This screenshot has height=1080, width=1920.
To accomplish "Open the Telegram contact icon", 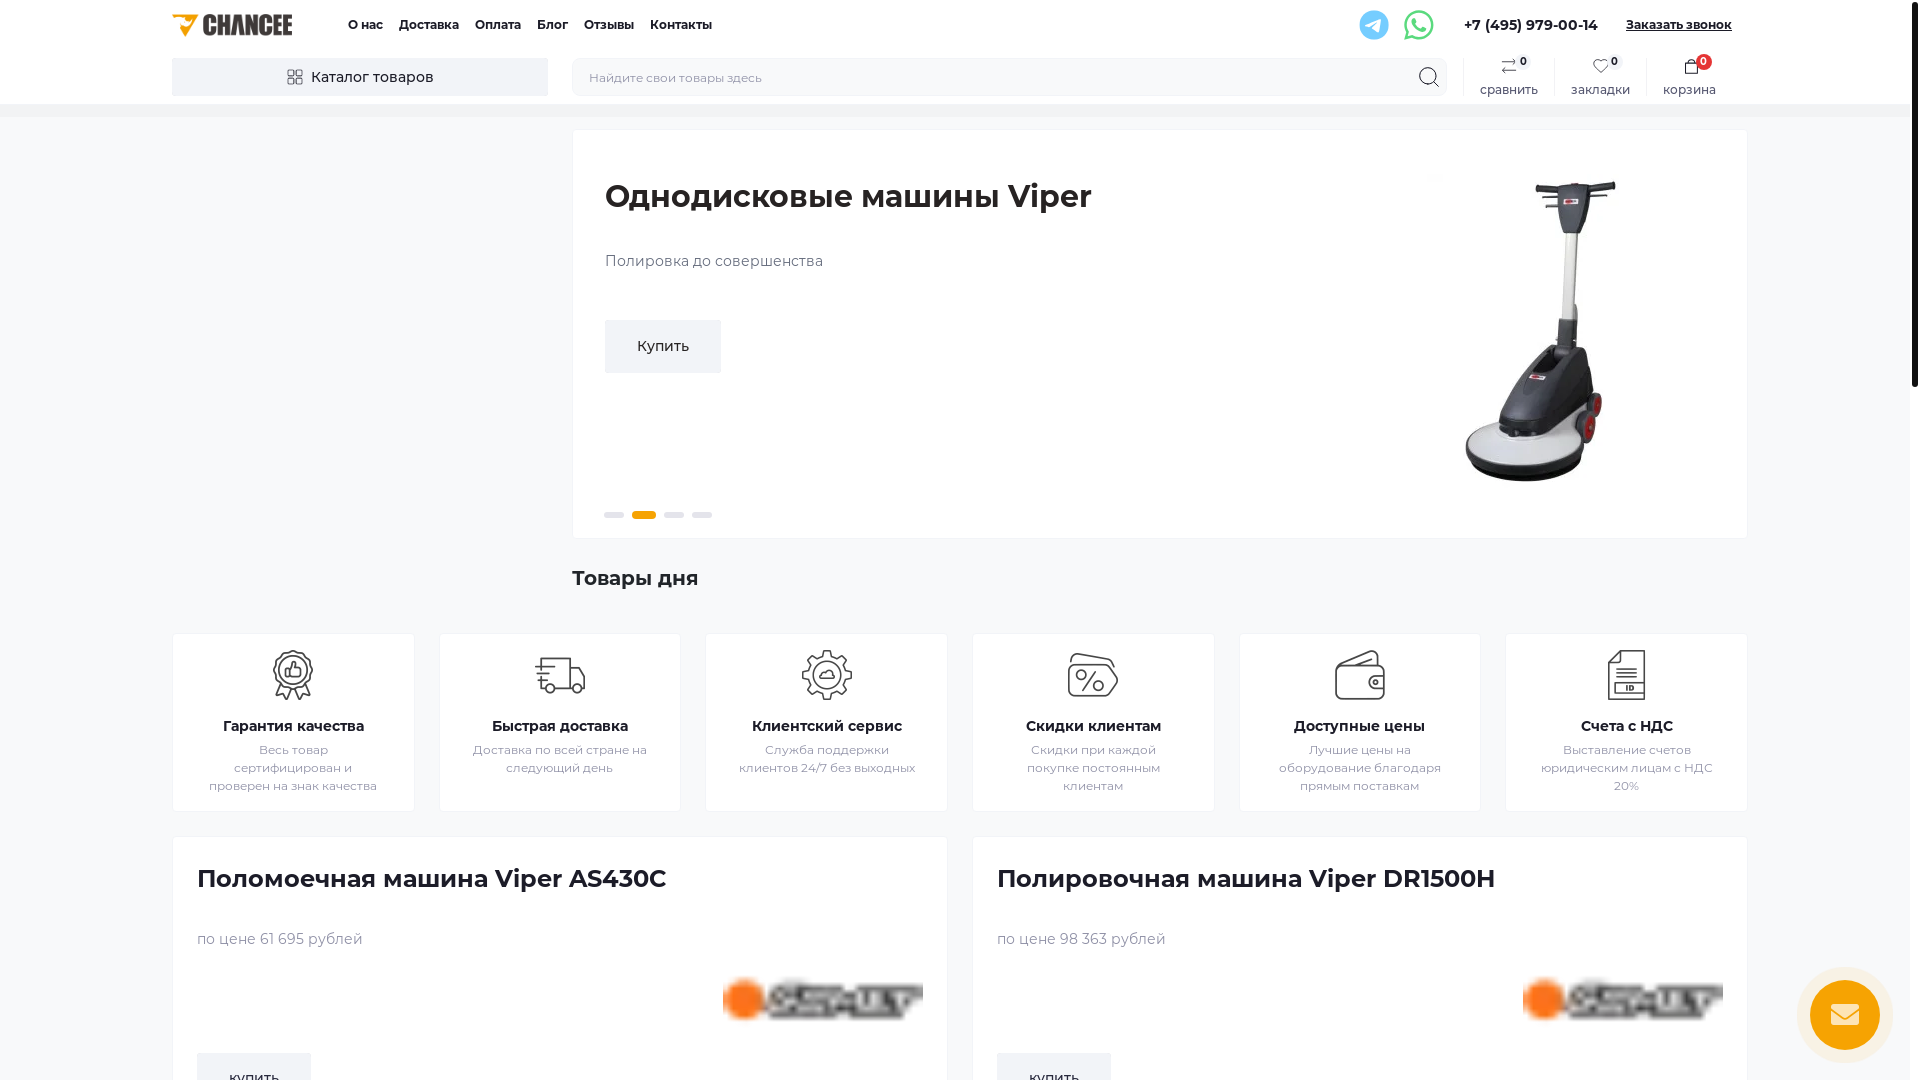I will (x=1373, y=25).
